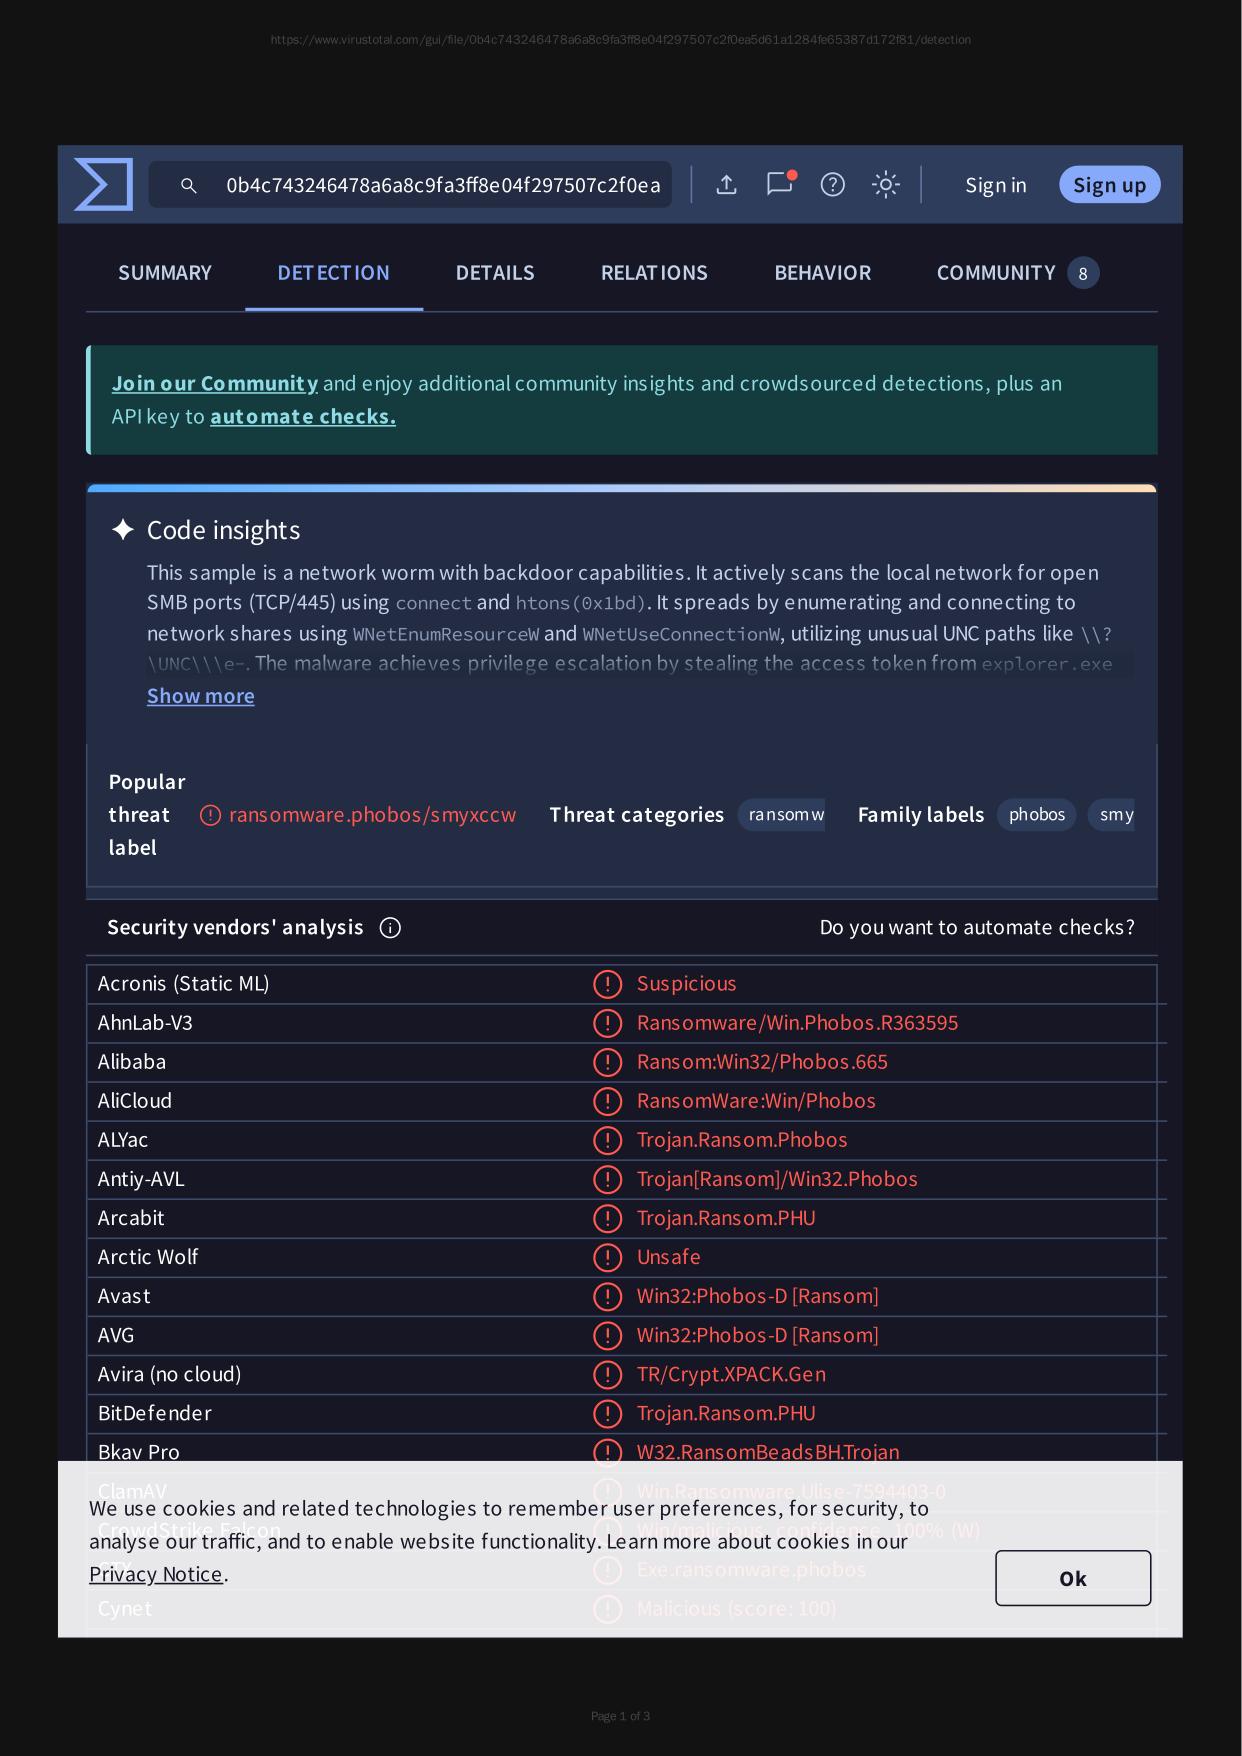
Task: Click the warning icon in Acronis row
Action: (x=607, y=984)
